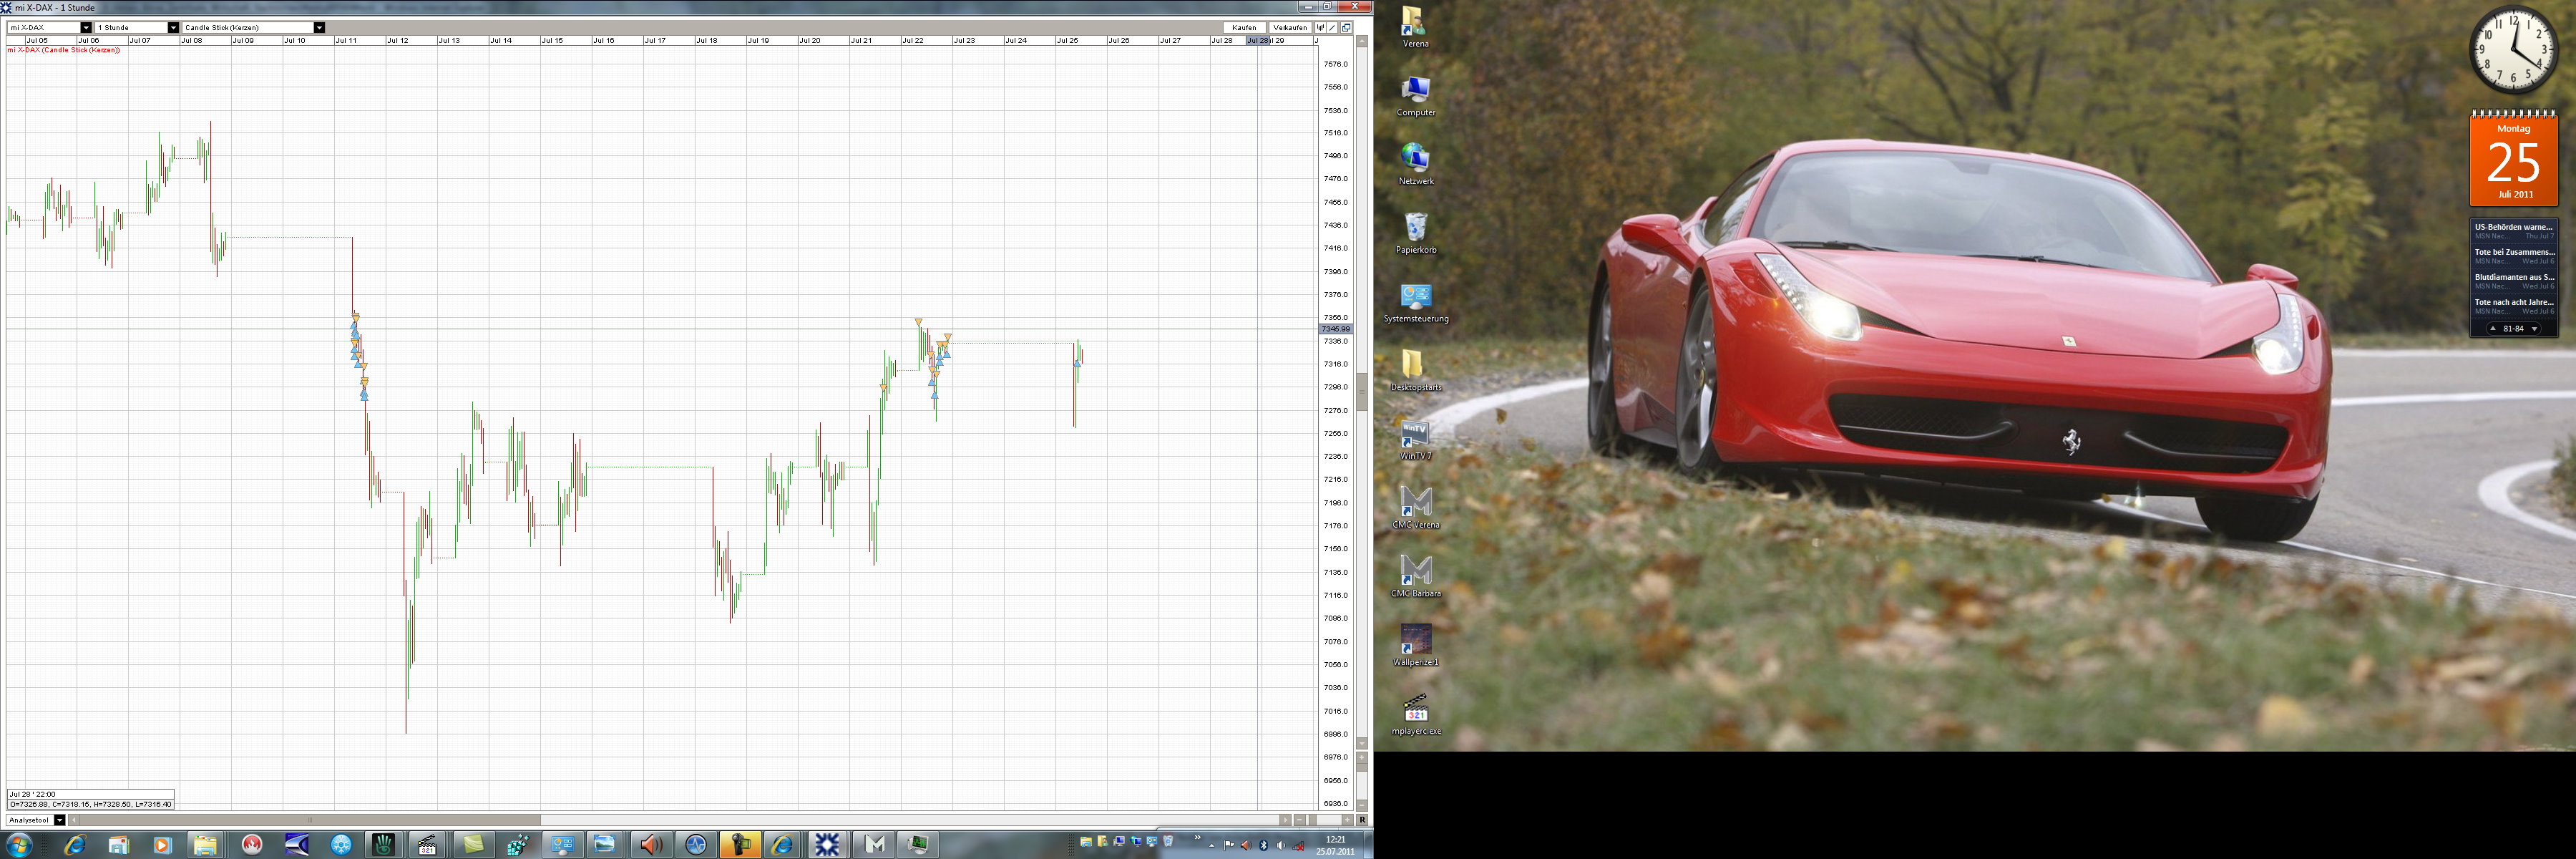Viewport: 2576px width, 859px height.
Task: Expand the Analysetool dropdown
Action: coord(59,820)
